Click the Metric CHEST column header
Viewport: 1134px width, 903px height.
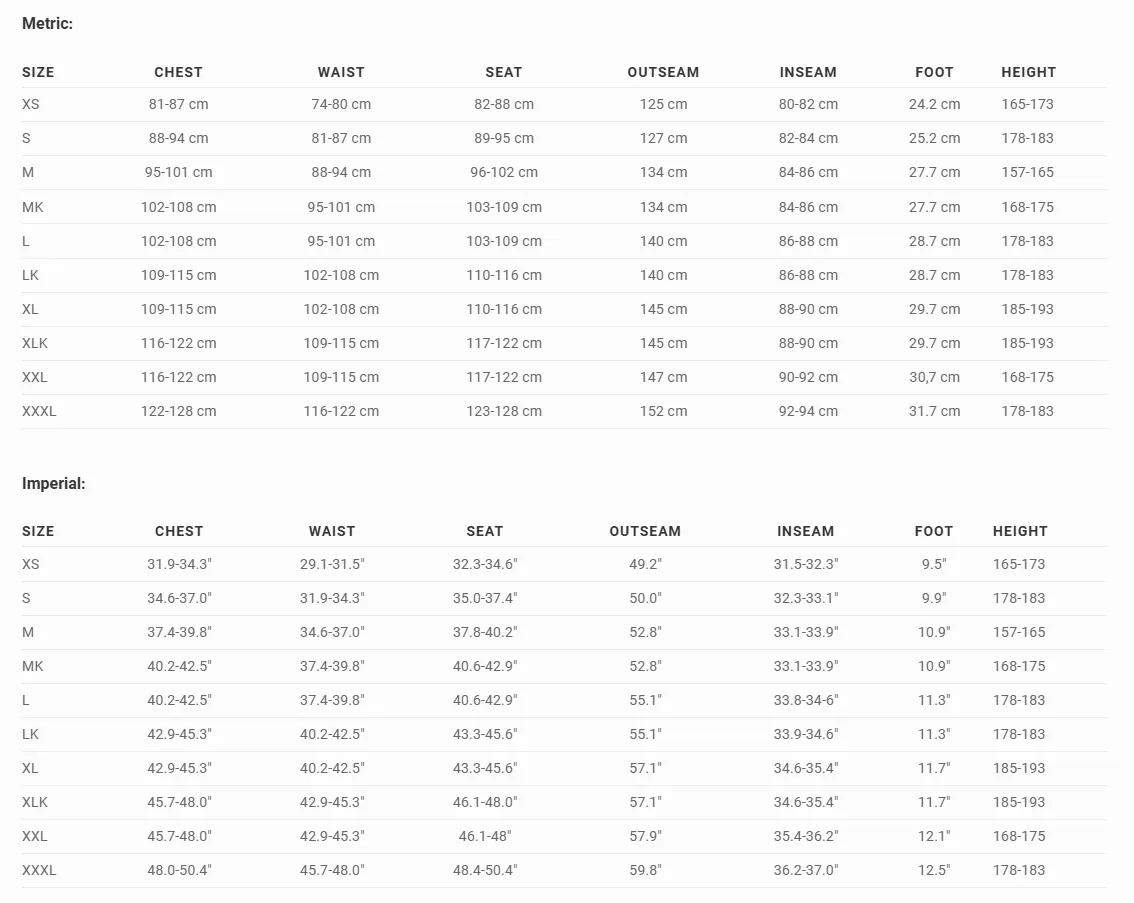click(x=178, y=72)
